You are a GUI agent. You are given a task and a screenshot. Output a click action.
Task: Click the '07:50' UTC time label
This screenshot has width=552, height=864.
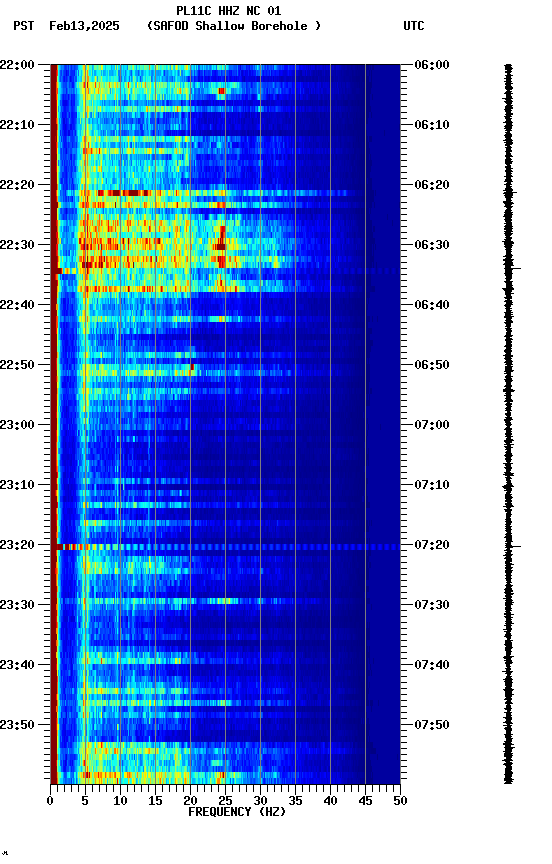click(432, 726)
